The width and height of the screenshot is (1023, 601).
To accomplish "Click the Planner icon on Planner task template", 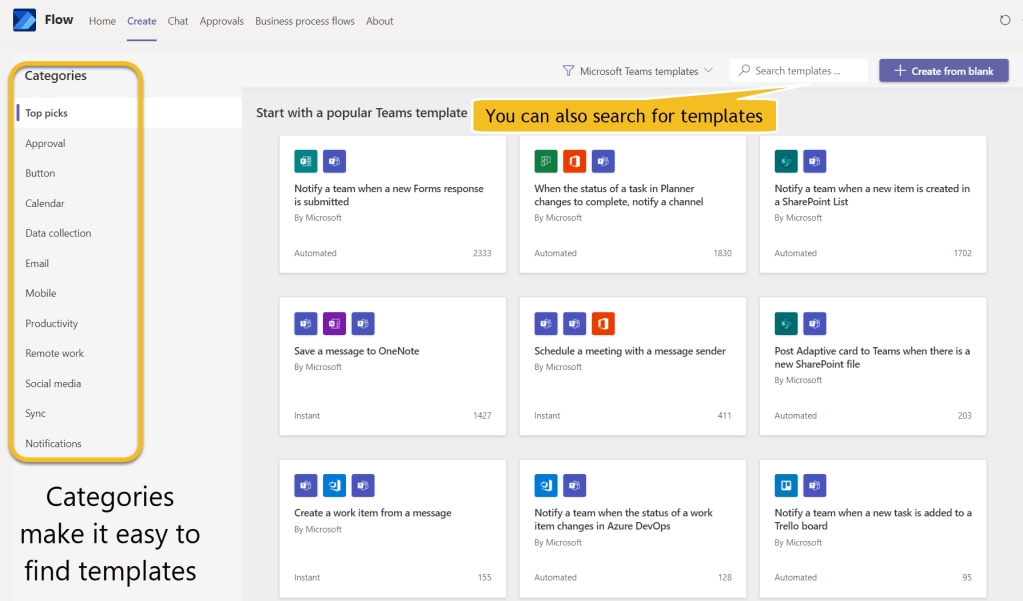I will point(545,161).
